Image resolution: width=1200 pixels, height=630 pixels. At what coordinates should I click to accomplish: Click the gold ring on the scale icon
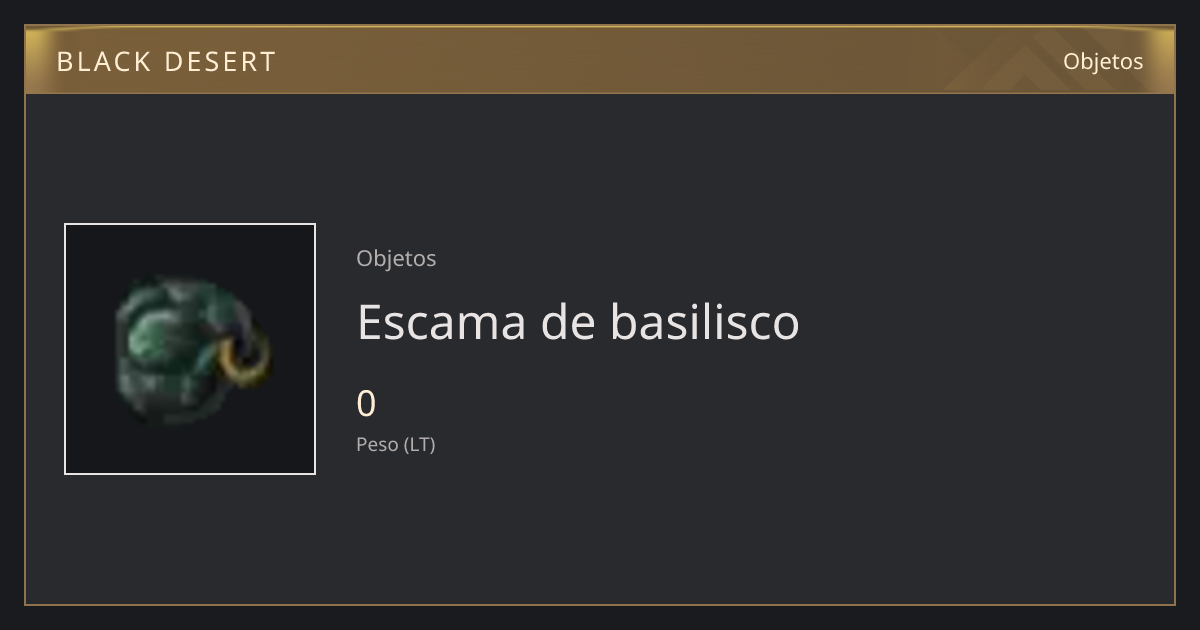point(246,362)
